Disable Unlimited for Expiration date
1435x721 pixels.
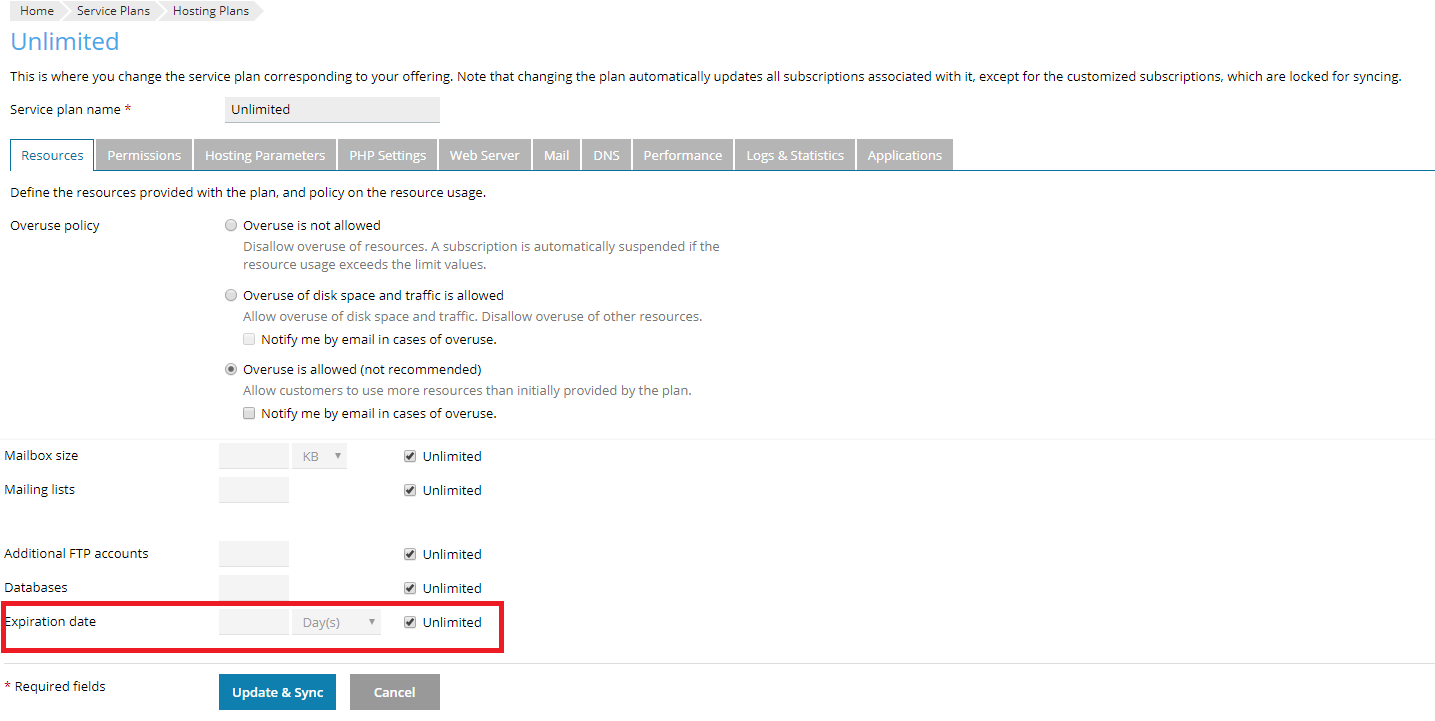click(410, 622)
